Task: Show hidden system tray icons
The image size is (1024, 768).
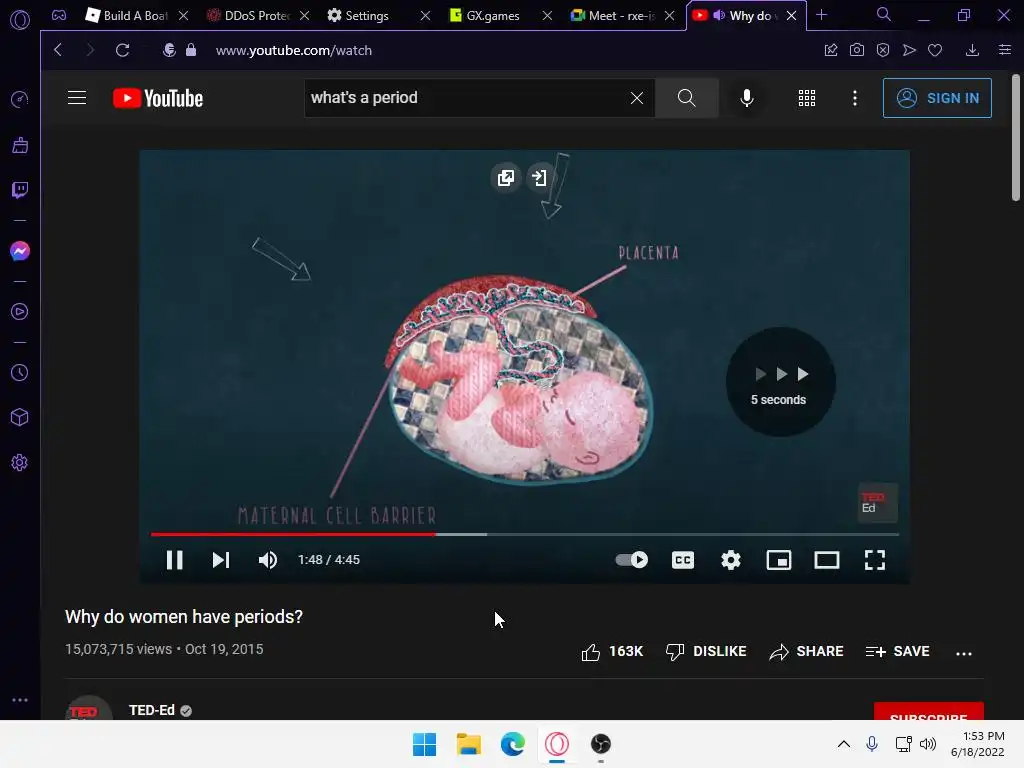Action: click(x=844, y=744)
